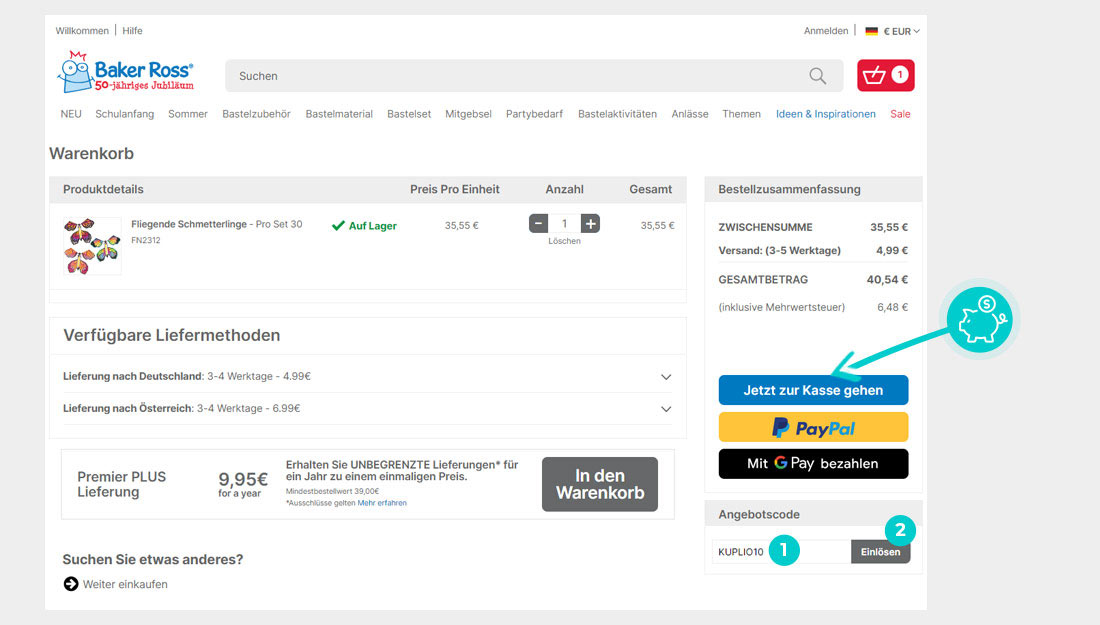Click the search magnifier icon
The image size is (1100, 625).
tap(817, 76)
